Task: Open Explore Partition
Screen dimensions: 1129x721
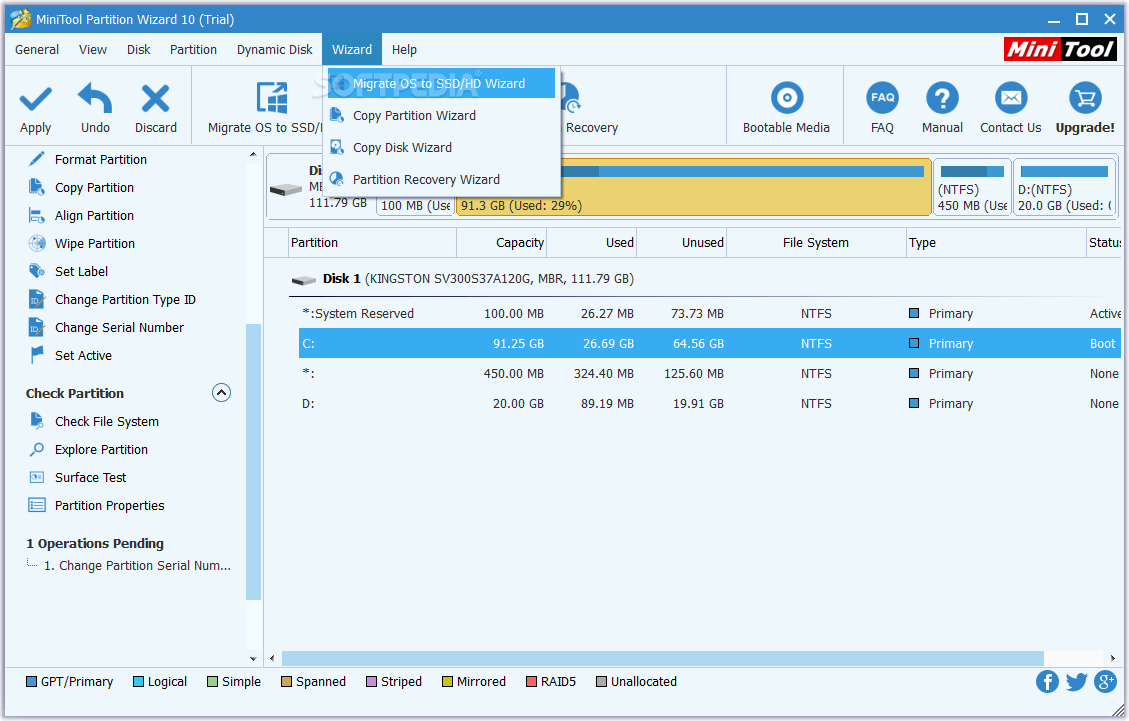Action: [101, 449]
